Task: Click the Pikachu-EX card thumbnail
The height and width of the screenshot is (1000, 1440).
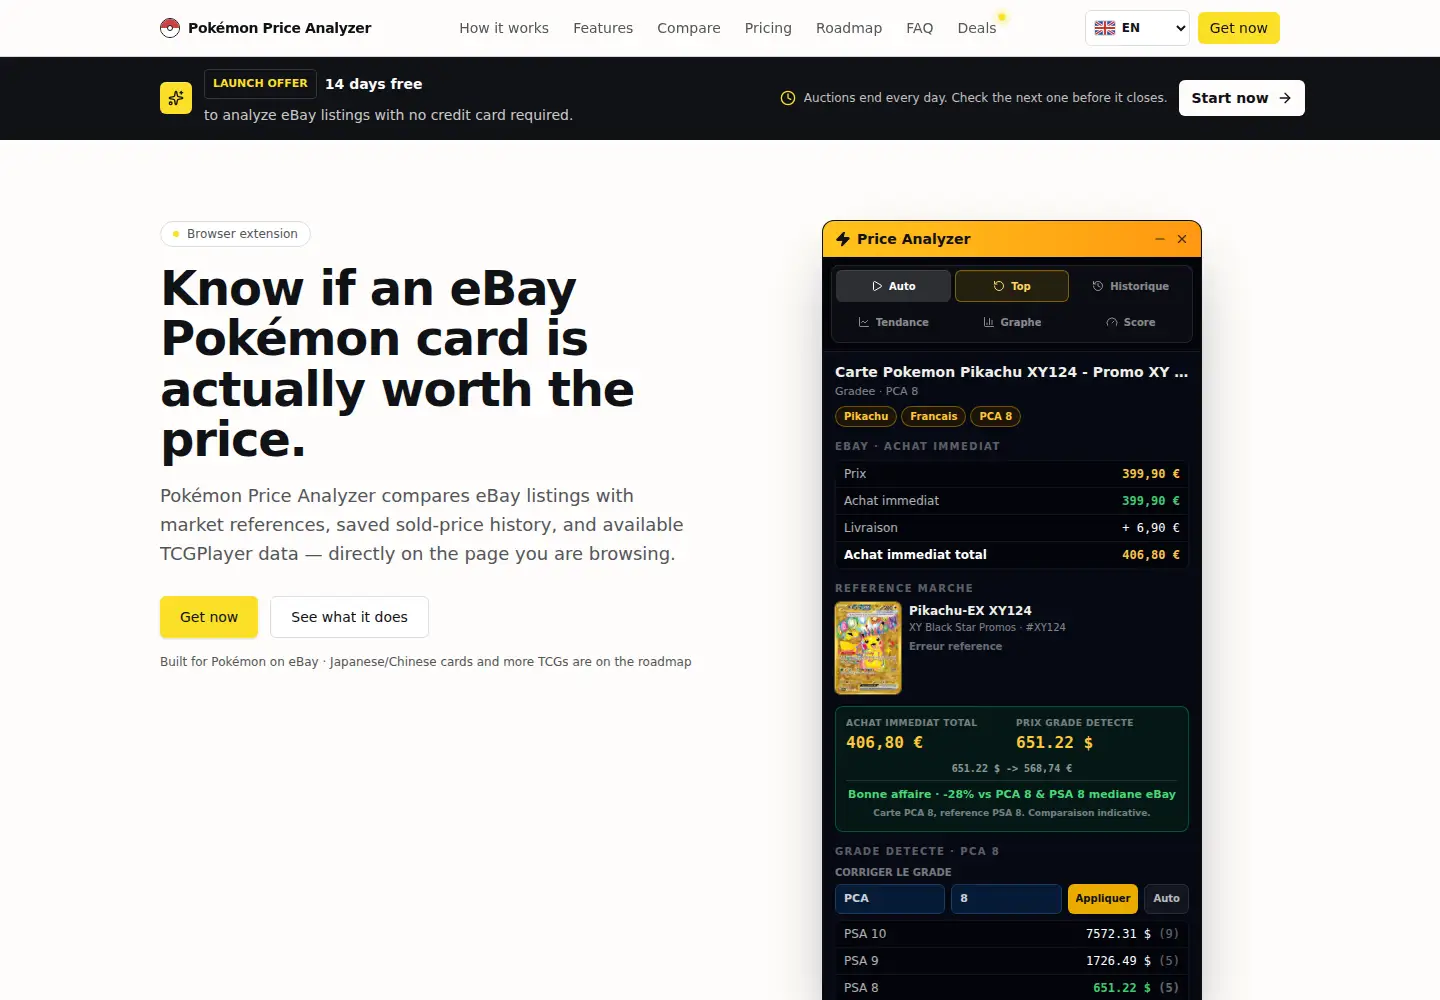Action: pos(868,648)
